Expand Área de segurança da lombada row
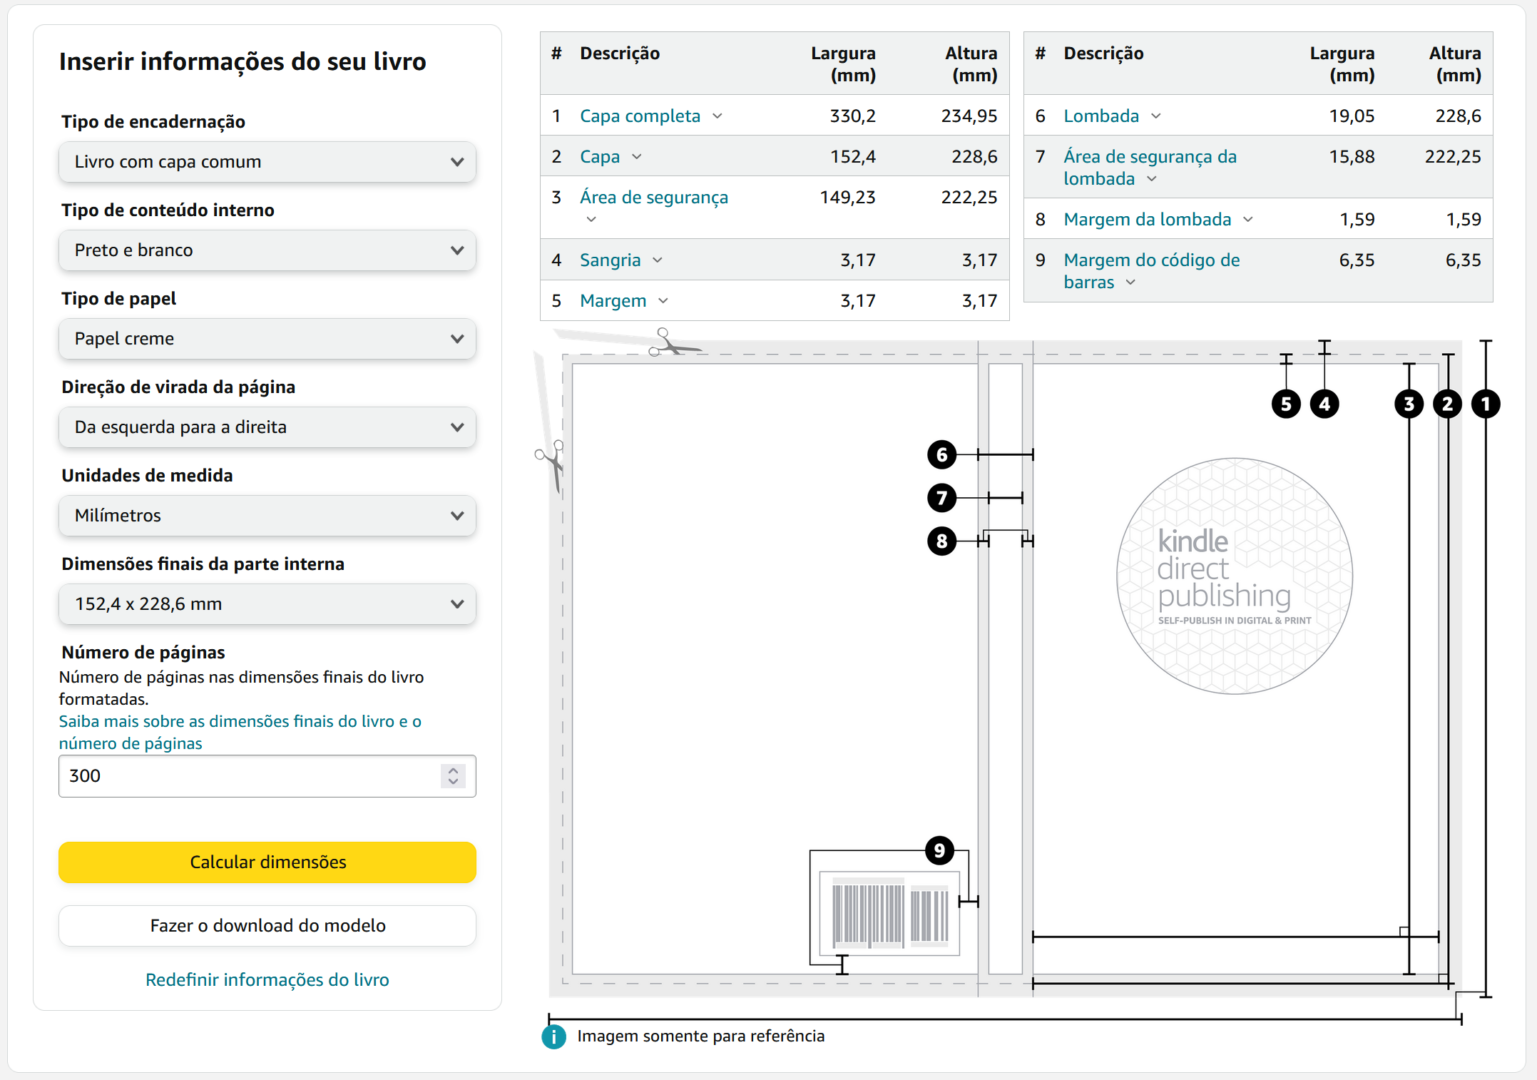 click(1150, 168)
